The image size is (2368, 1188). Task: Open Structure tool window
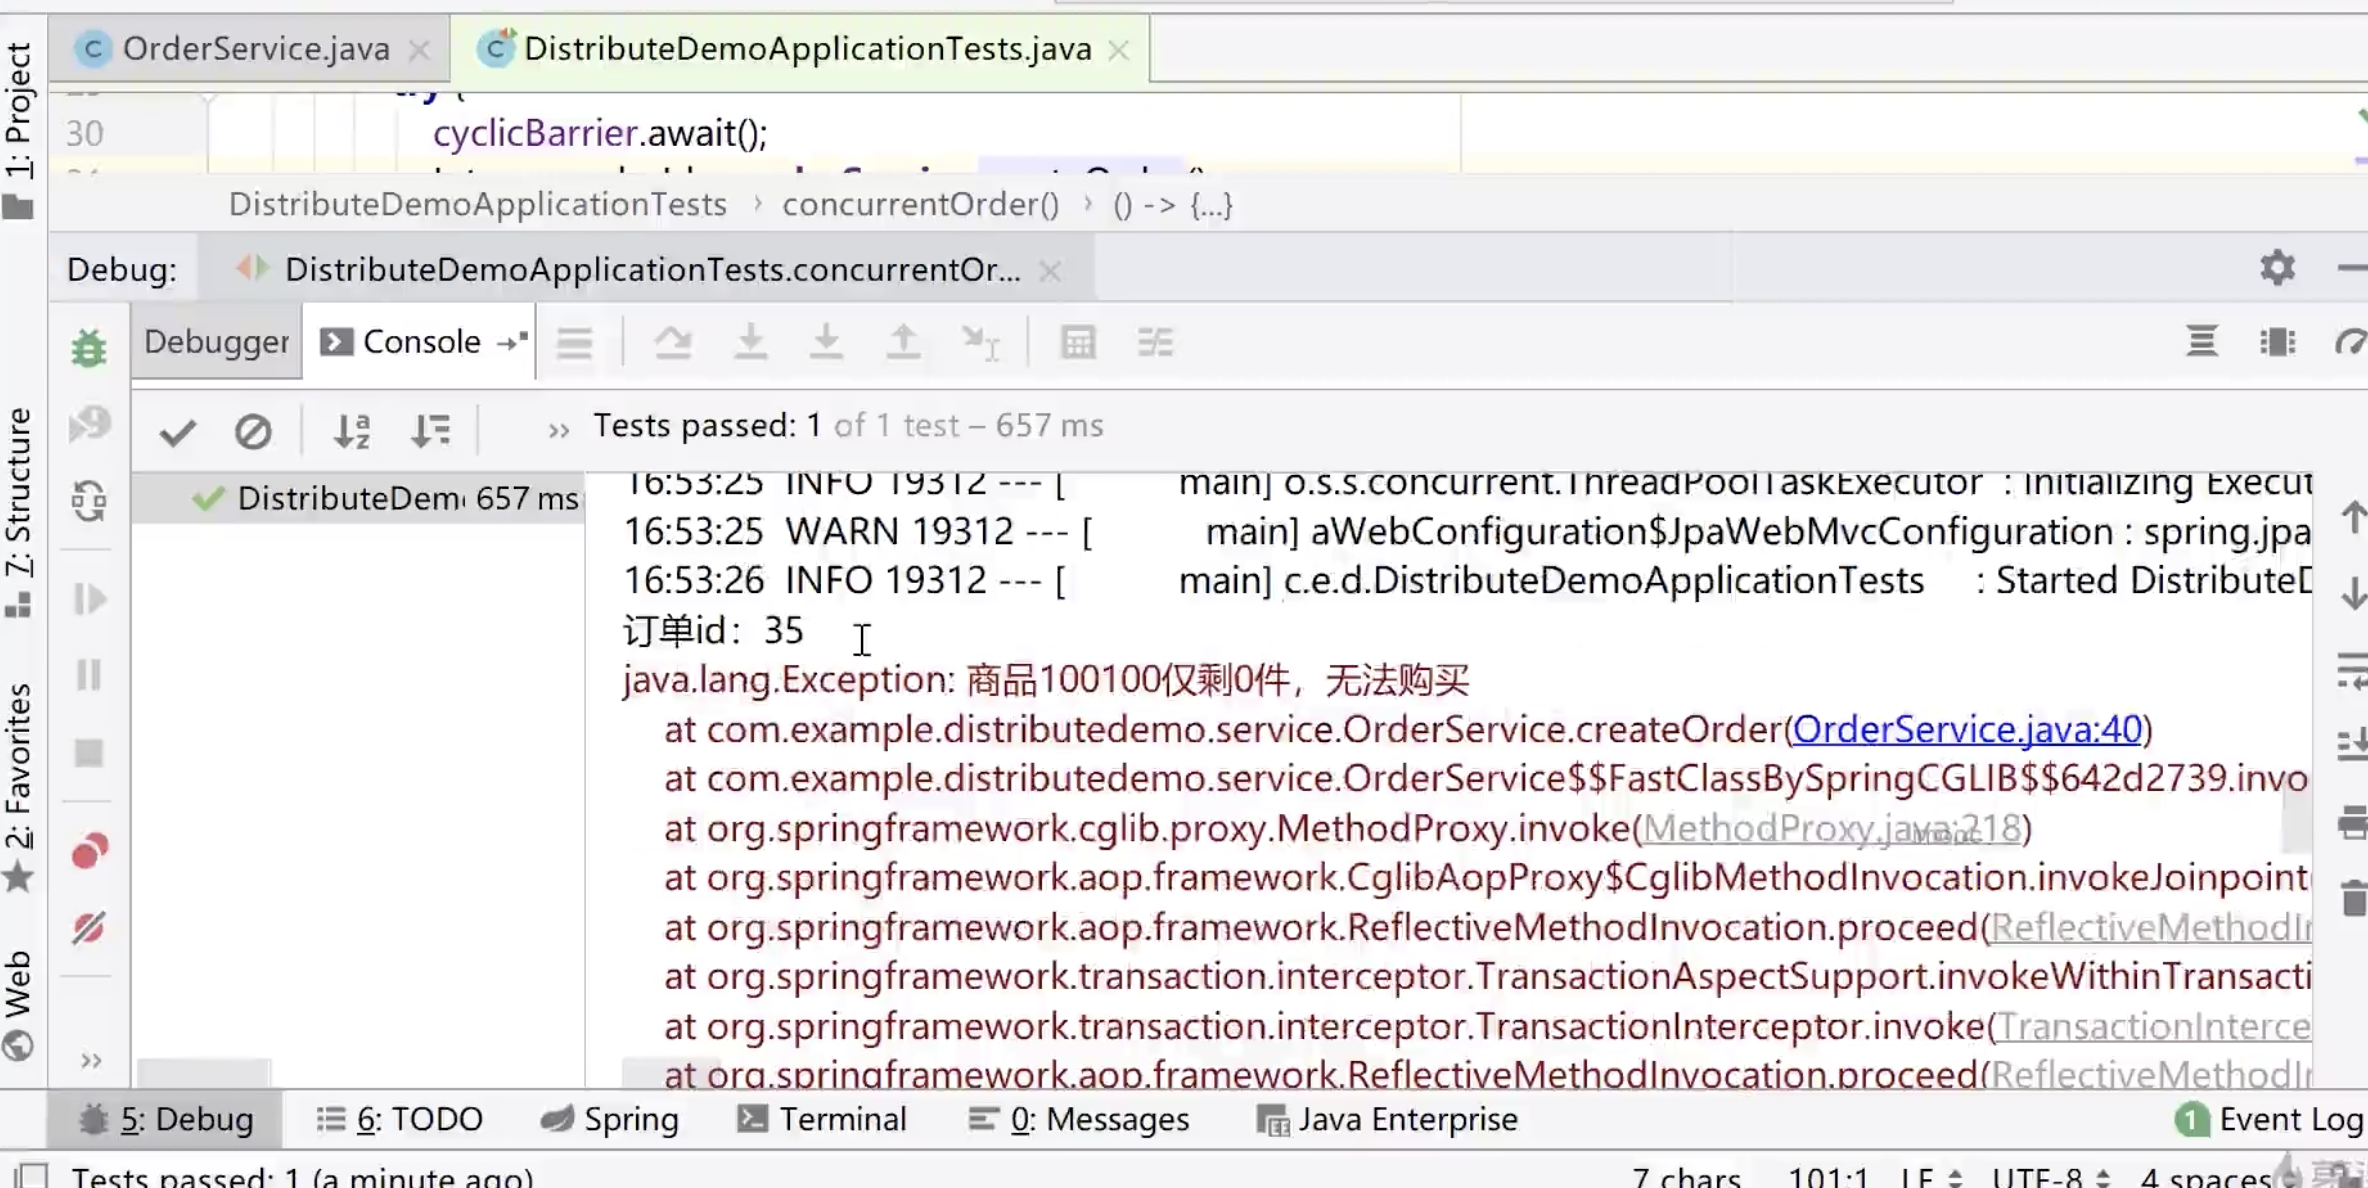point(19,512)
